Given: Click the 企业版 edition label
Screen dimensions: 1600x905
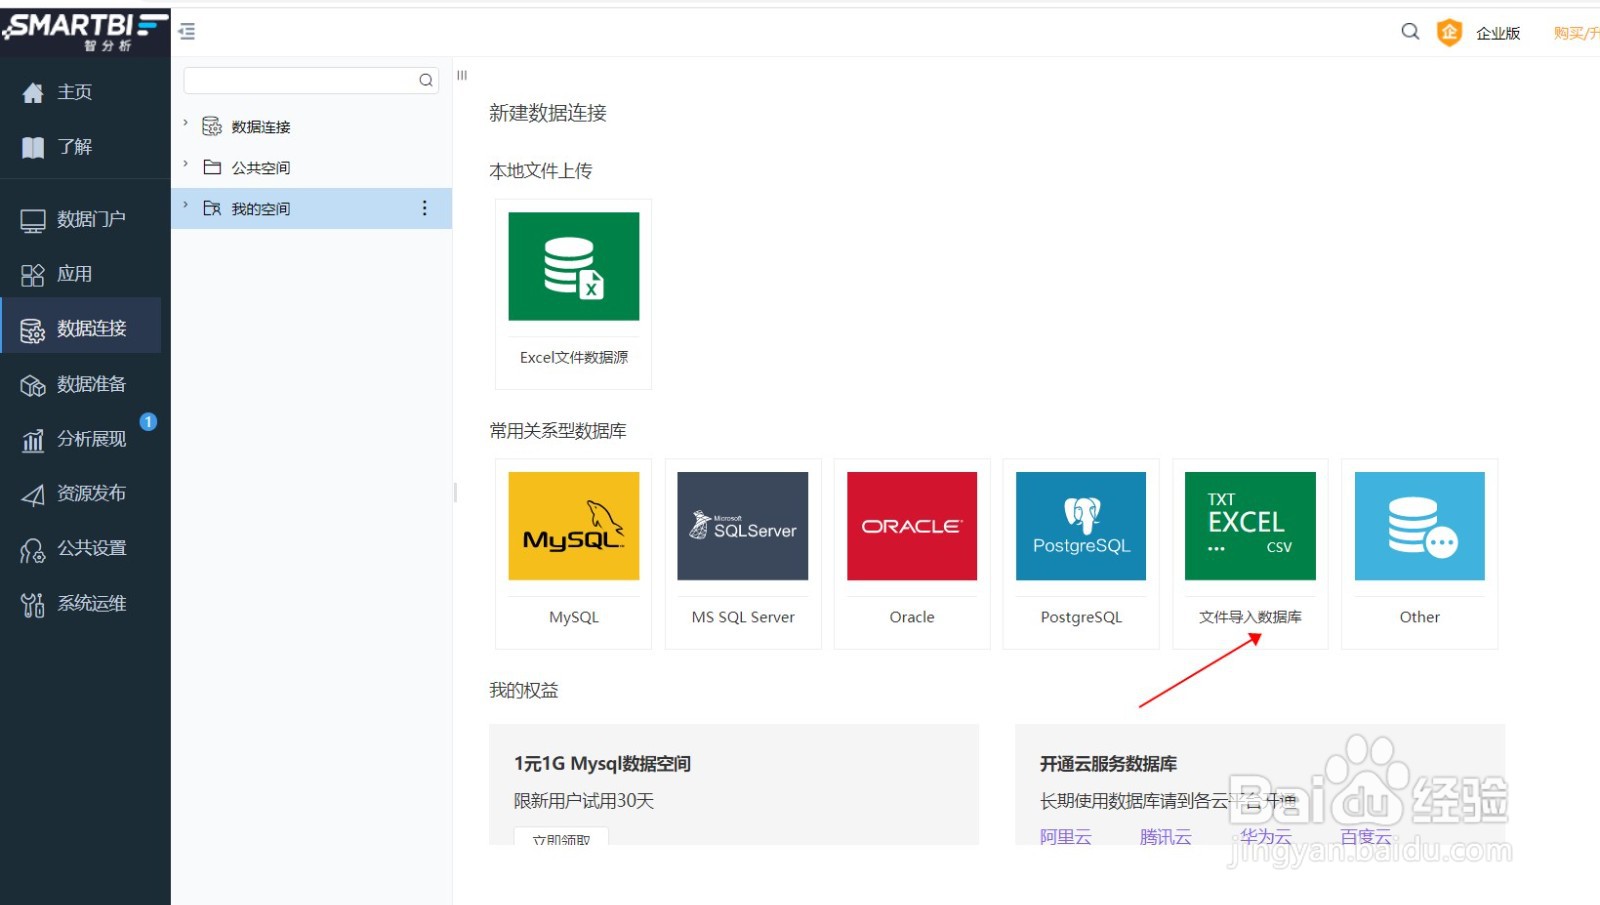Looking at the screenshot, I should (x=1498, y=34).
